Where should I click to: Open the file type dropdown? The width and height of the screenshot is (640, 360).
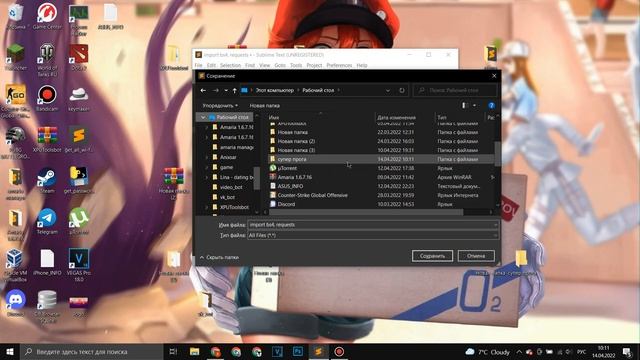[495, 235]
